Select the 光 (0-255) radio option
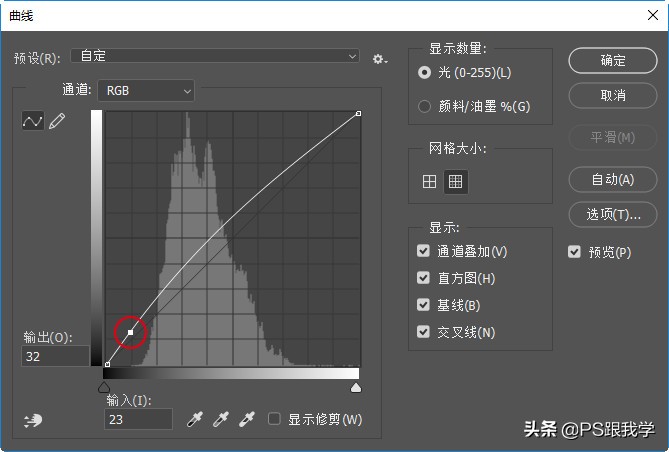The image size is (669, 452). [x=424, y=73]
